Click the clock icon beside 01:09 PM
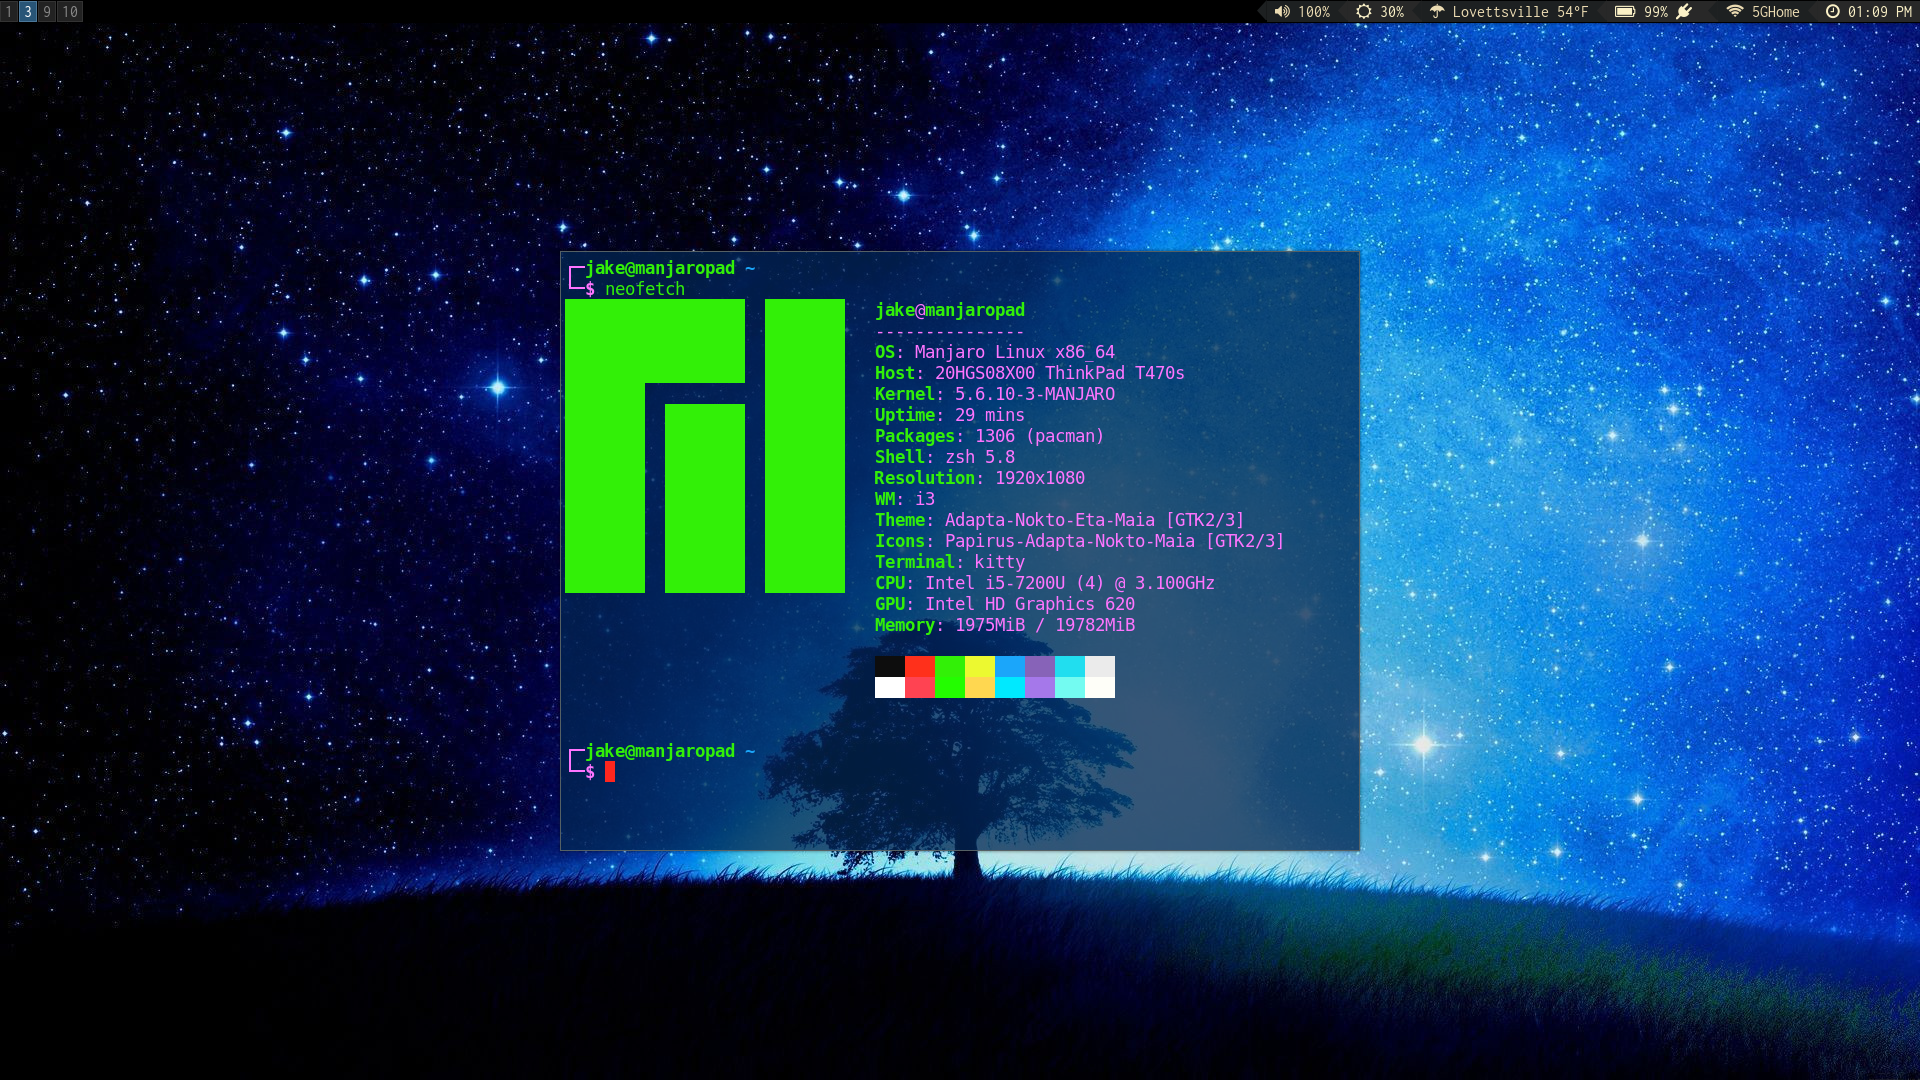 coord(1833,12)
